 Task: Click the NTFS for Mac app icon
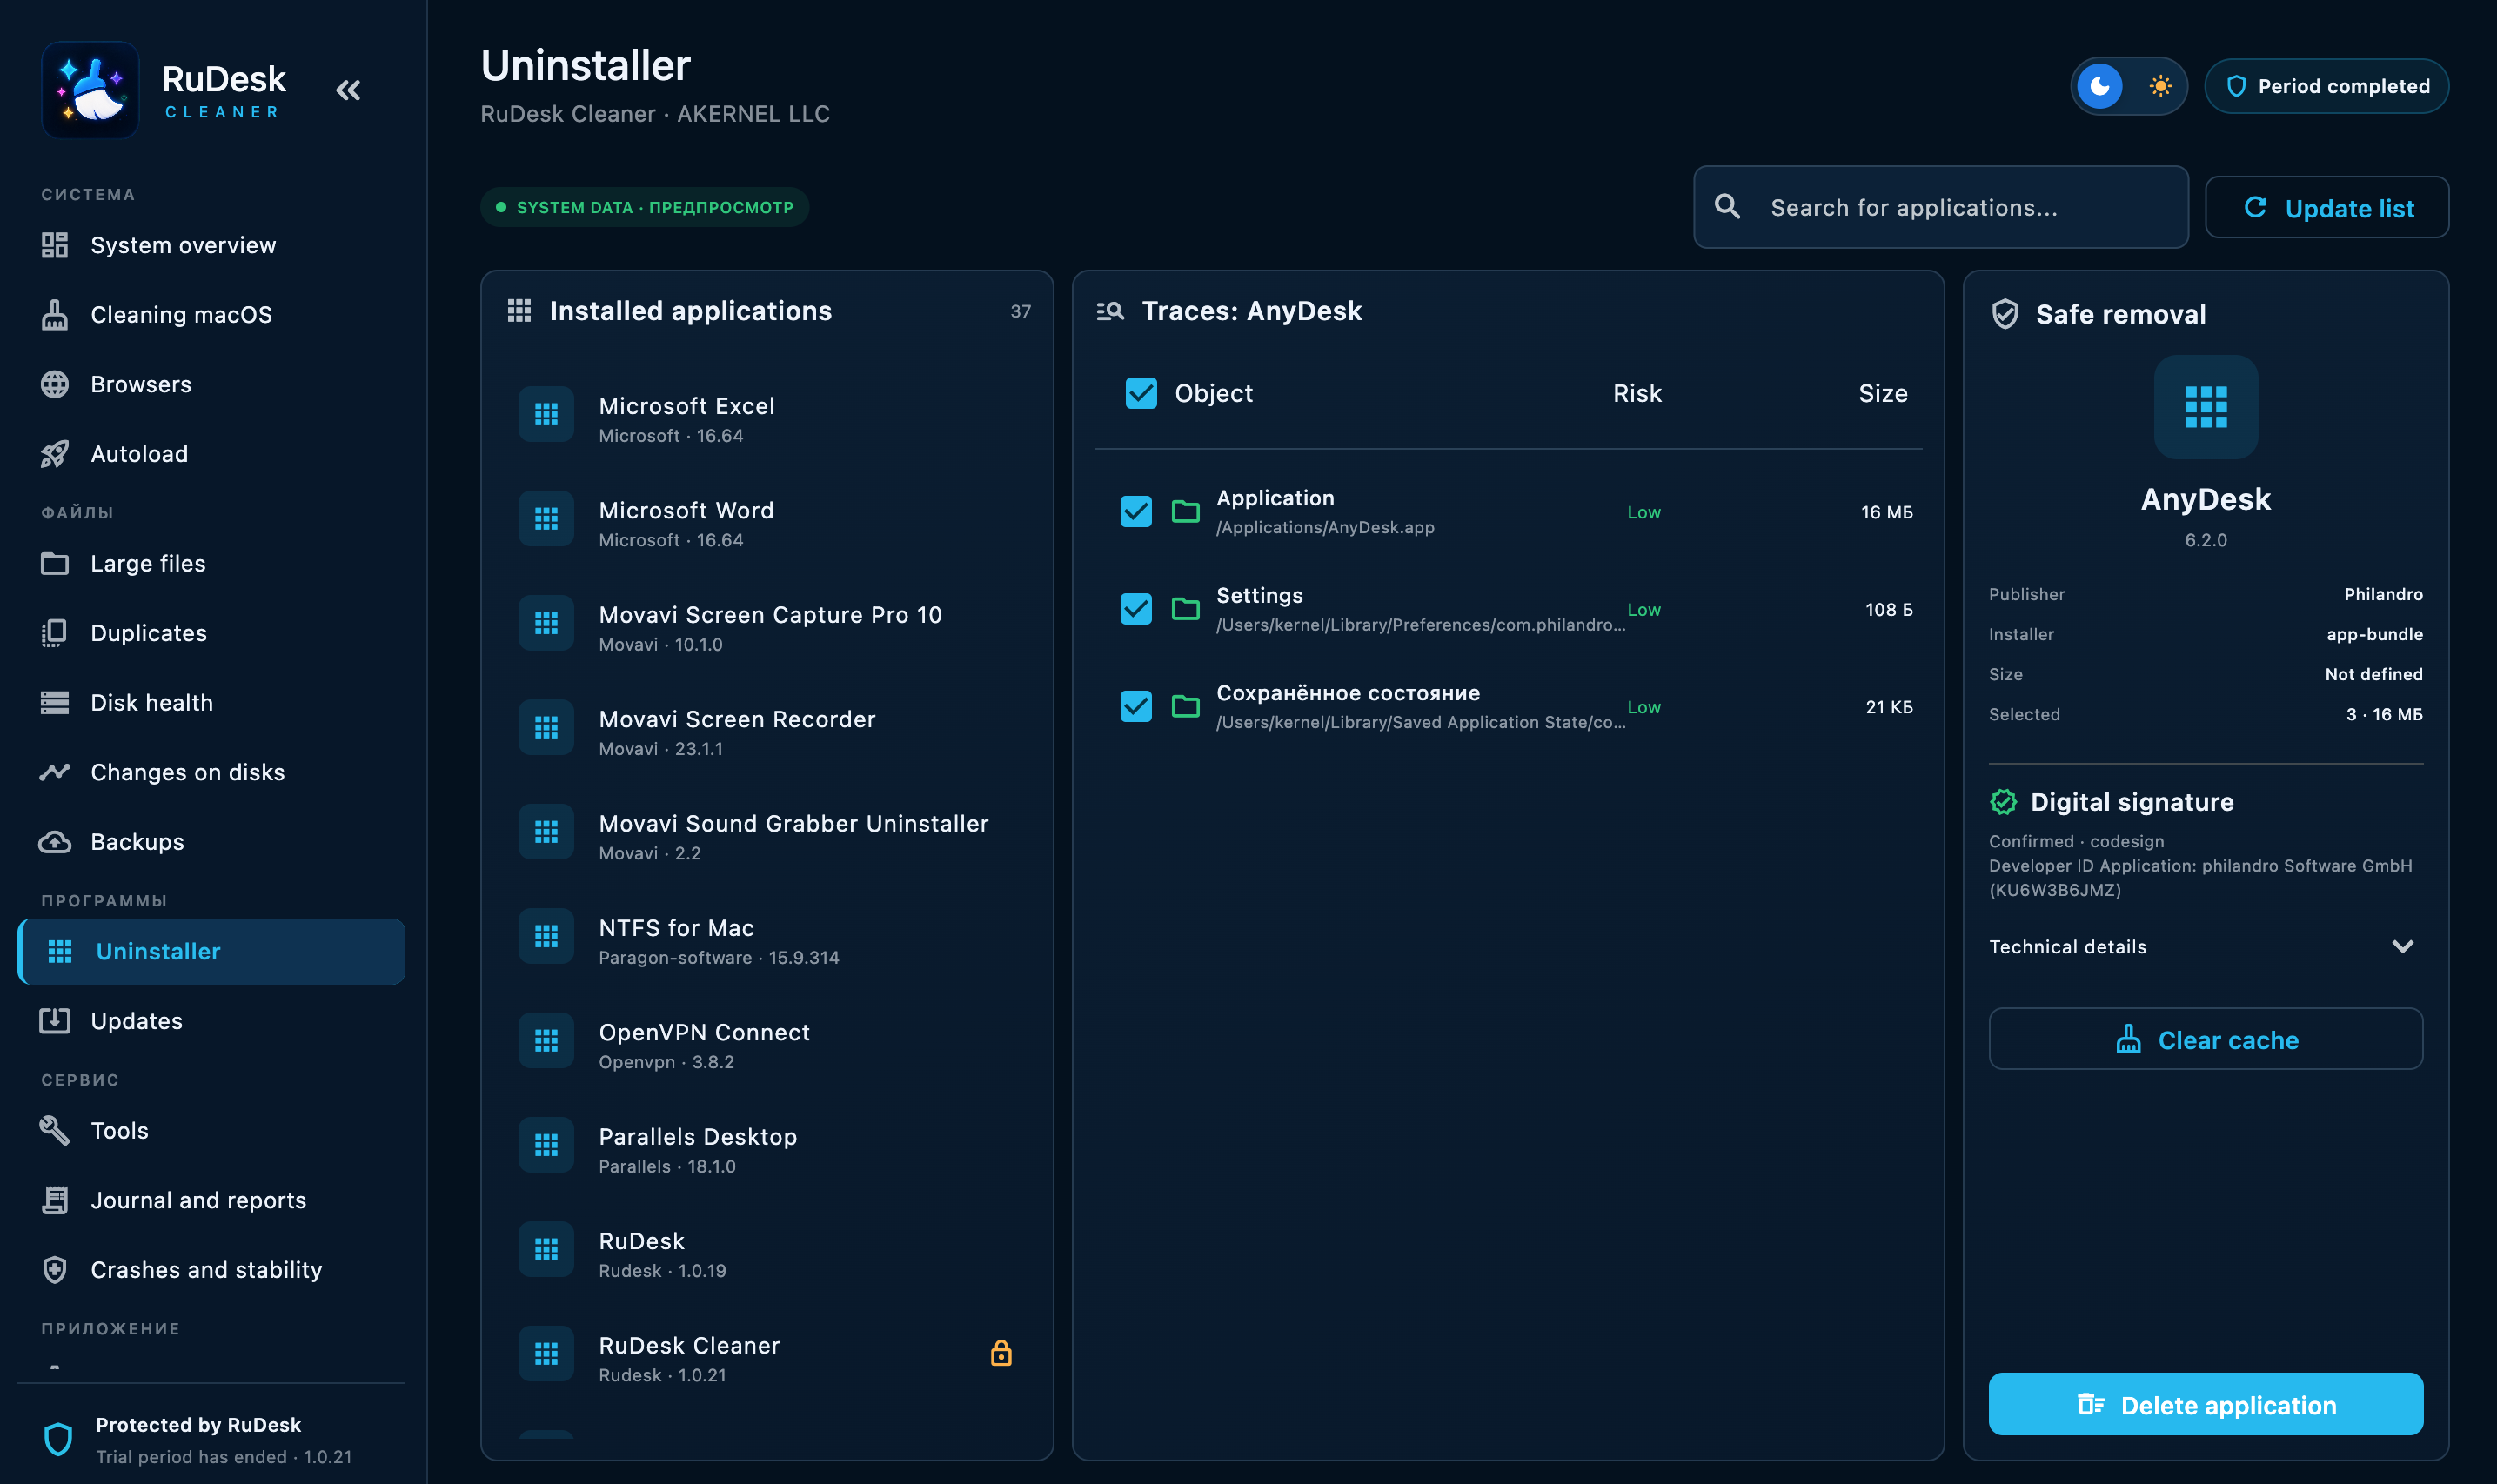(546, 936)
